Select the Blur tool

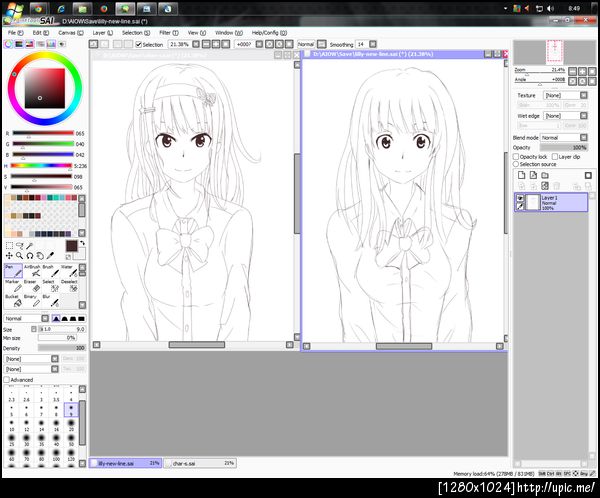[x=51, y=301]
